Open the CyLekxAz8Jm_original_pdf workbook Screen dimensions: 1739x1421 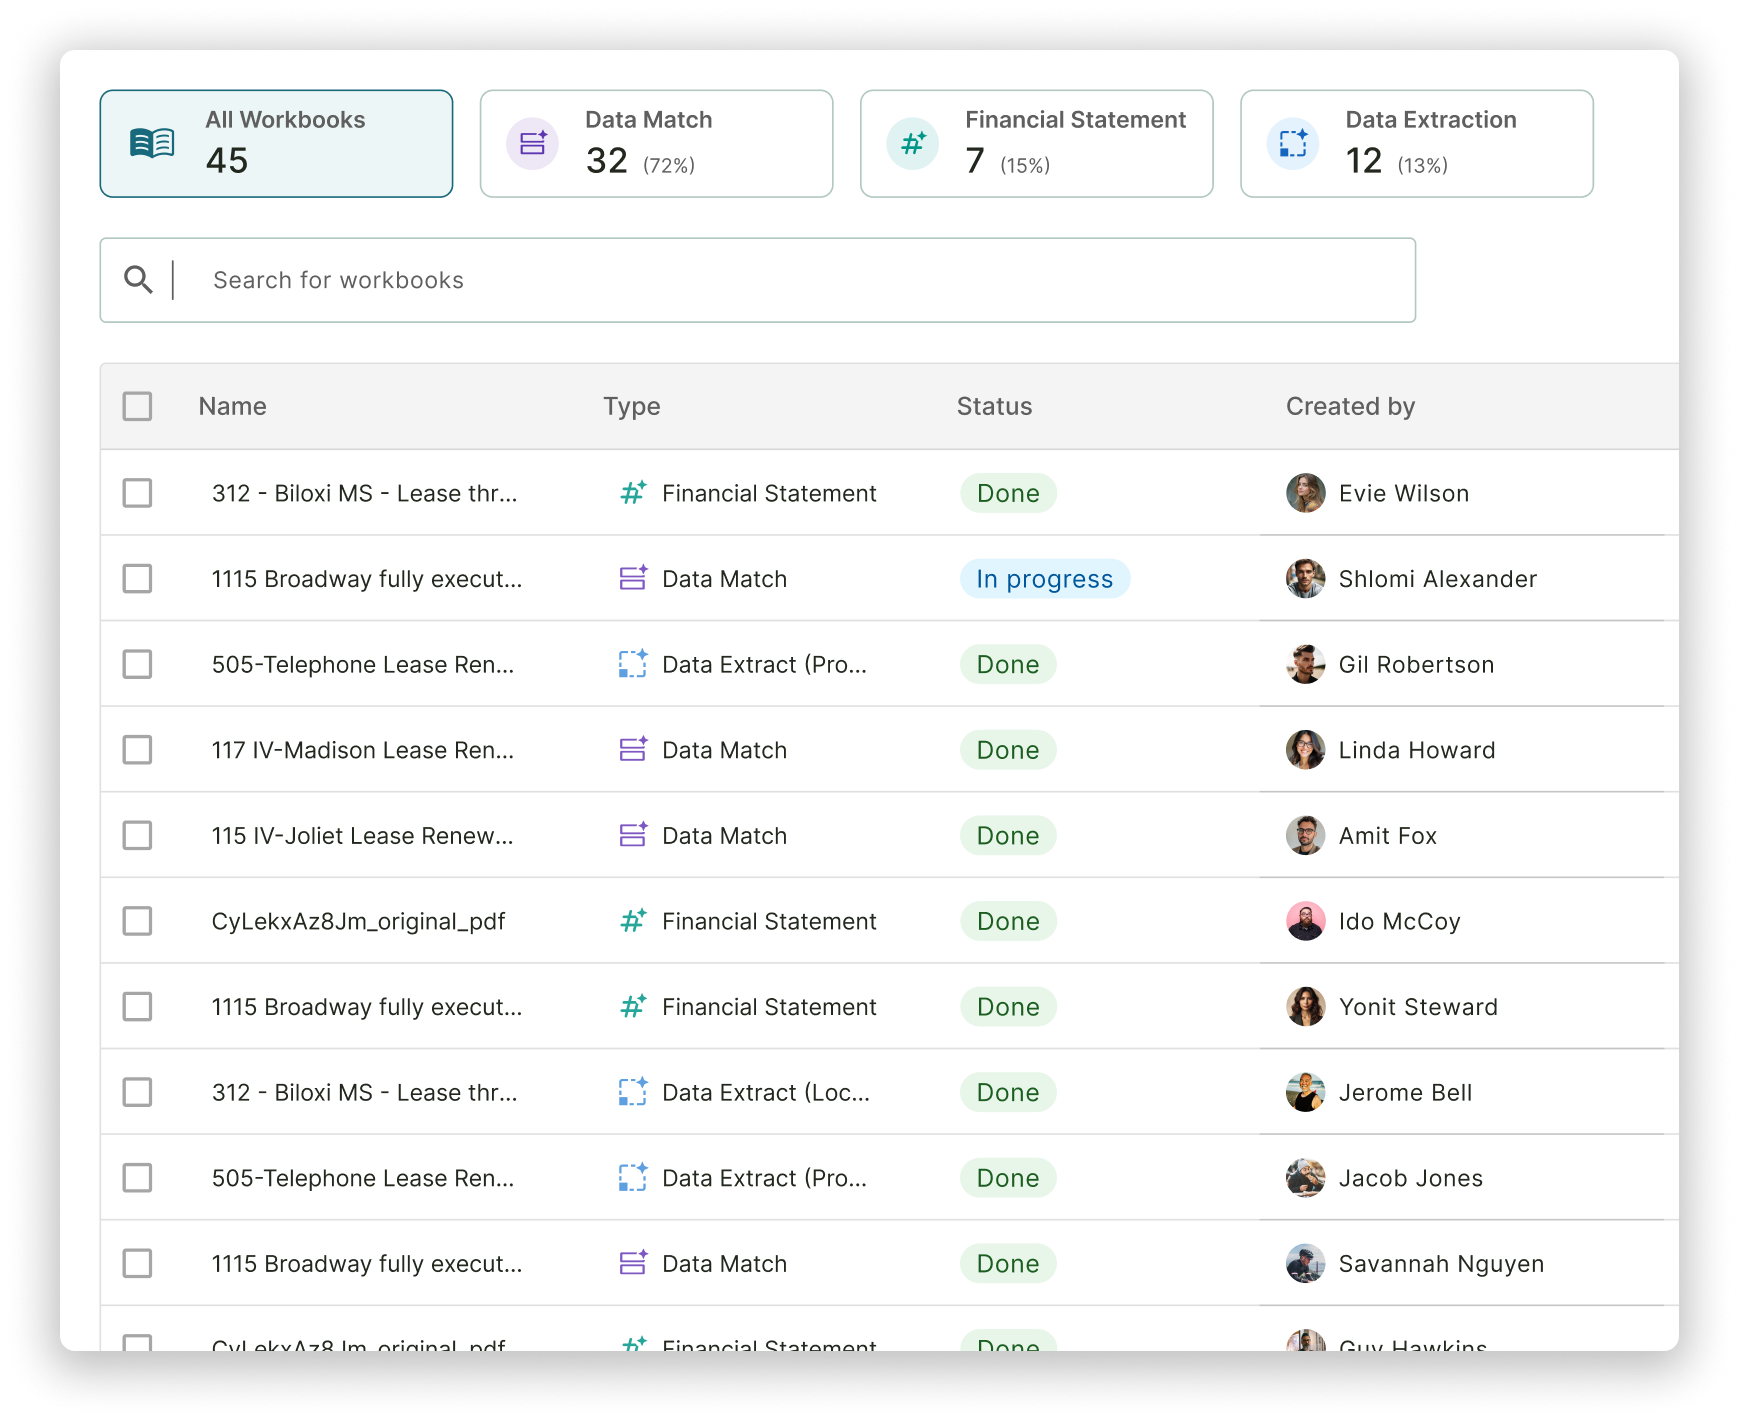(358, 921)
